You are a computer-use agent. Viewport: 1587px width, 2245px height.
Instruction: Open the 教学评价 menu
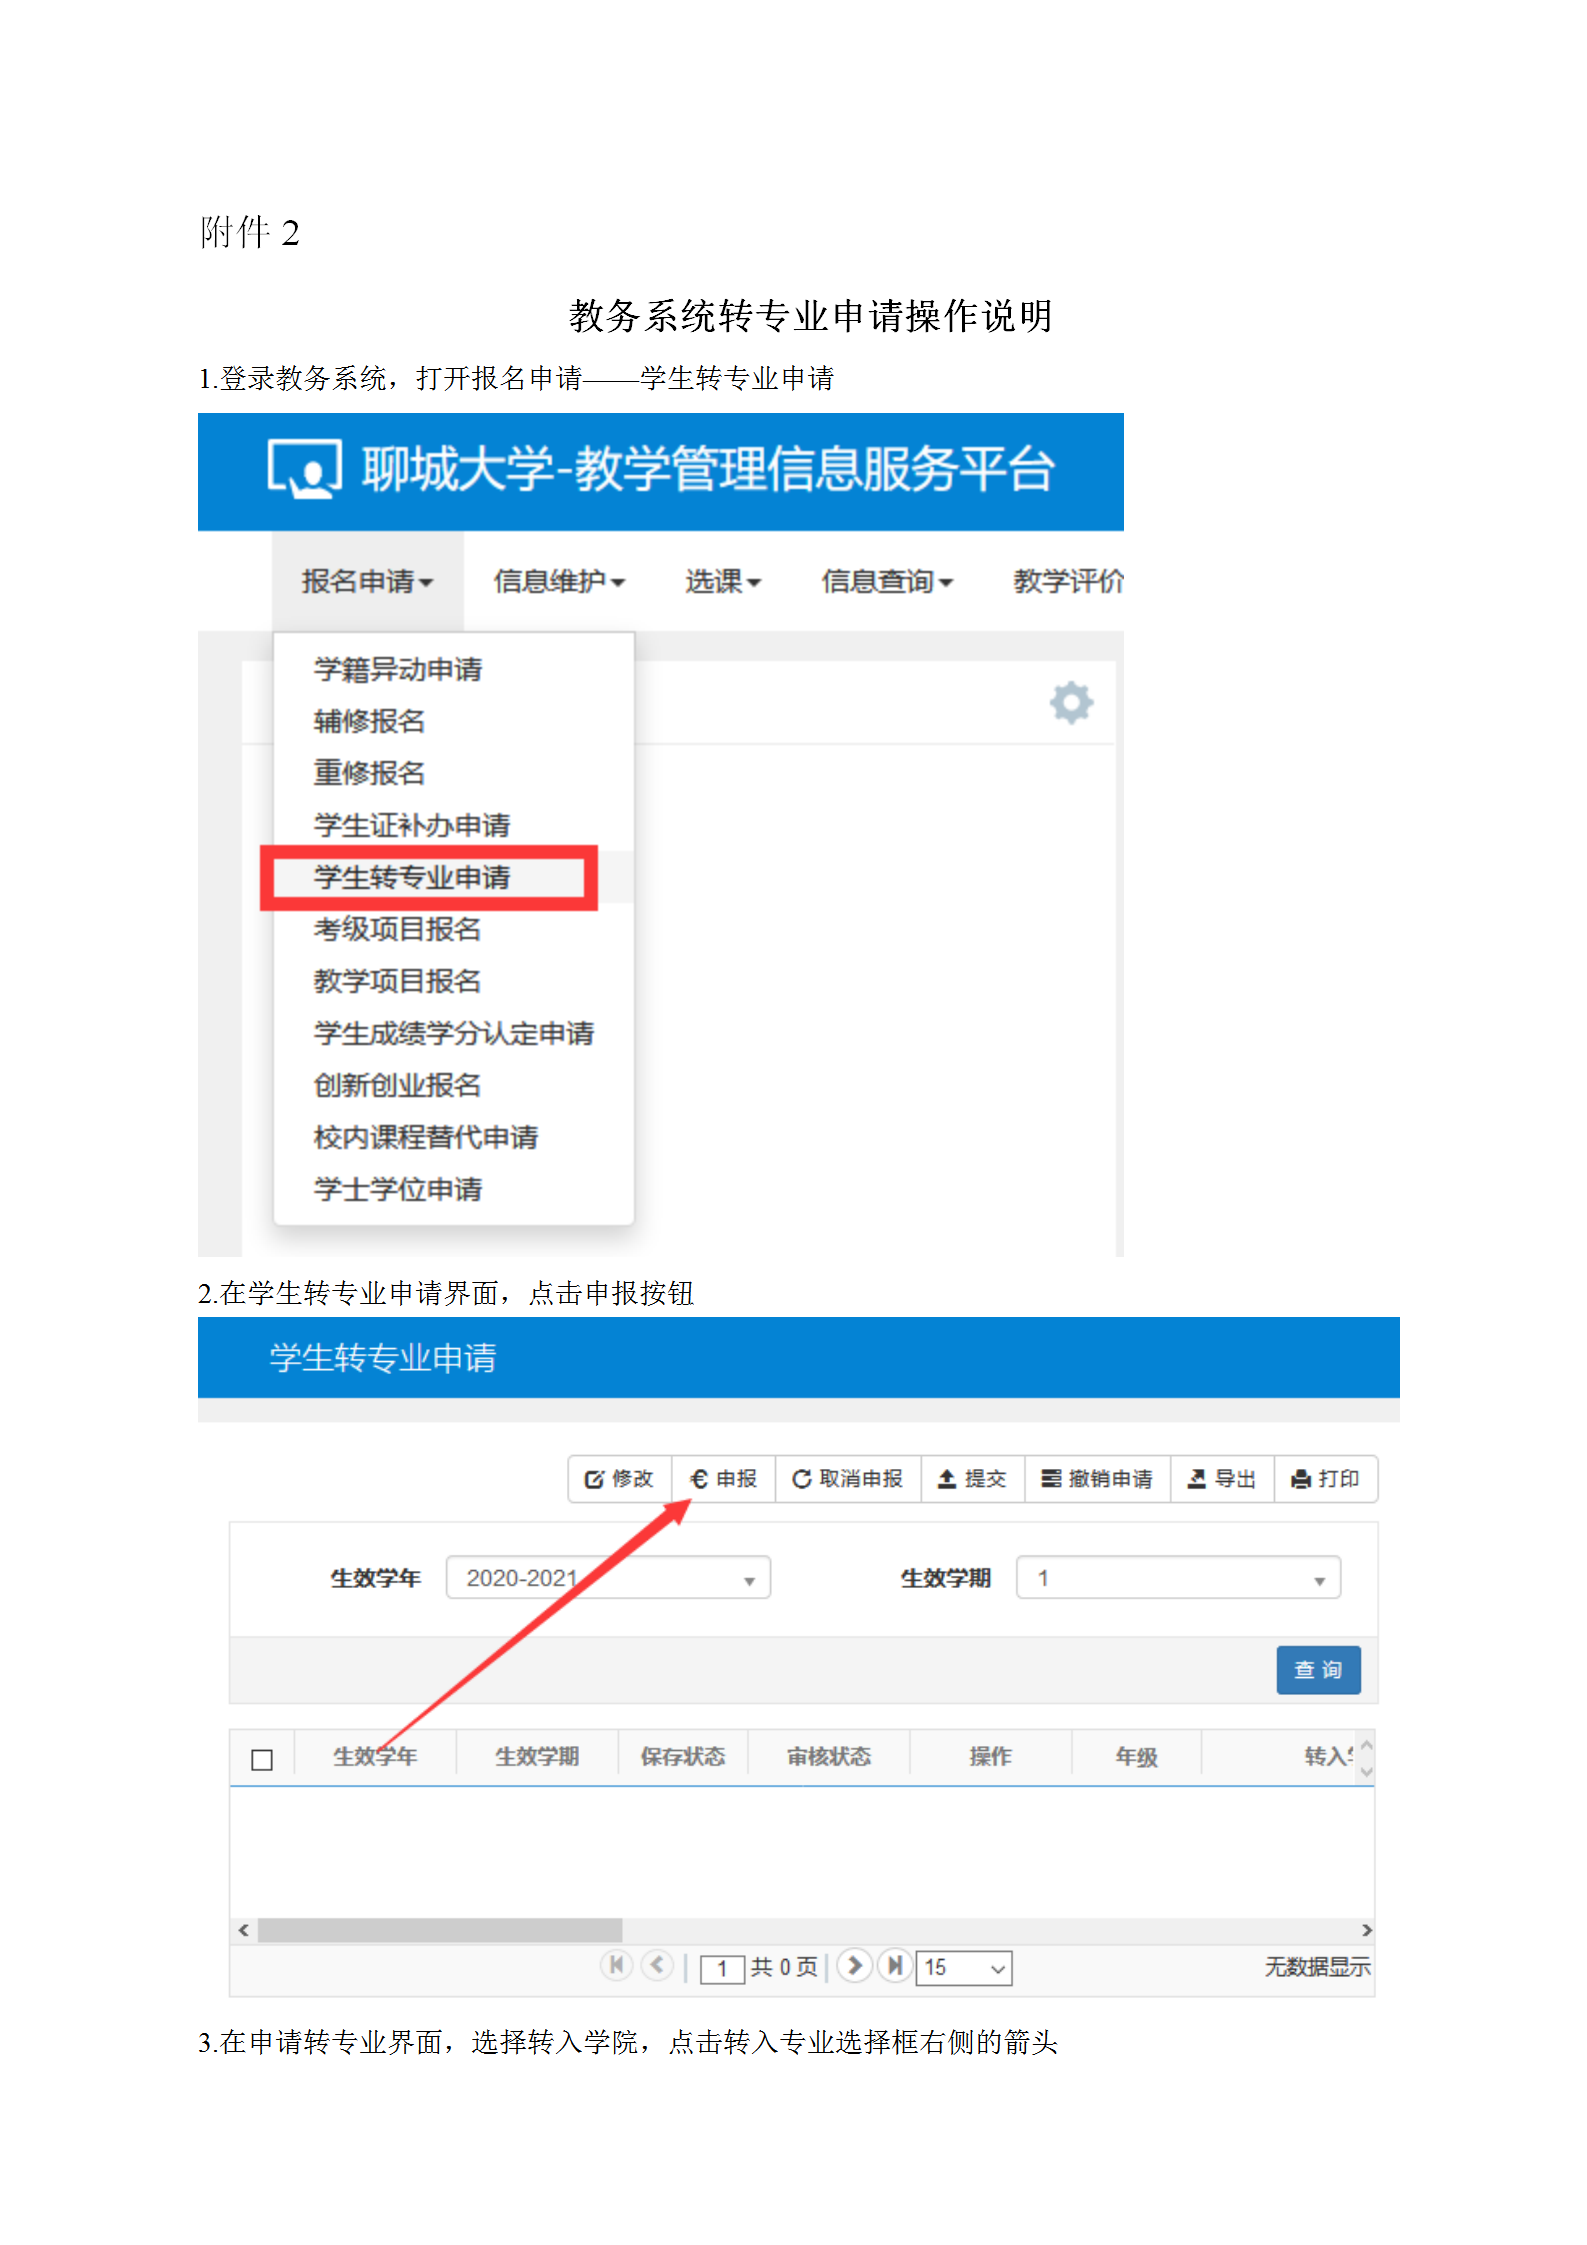point(1067,581)
